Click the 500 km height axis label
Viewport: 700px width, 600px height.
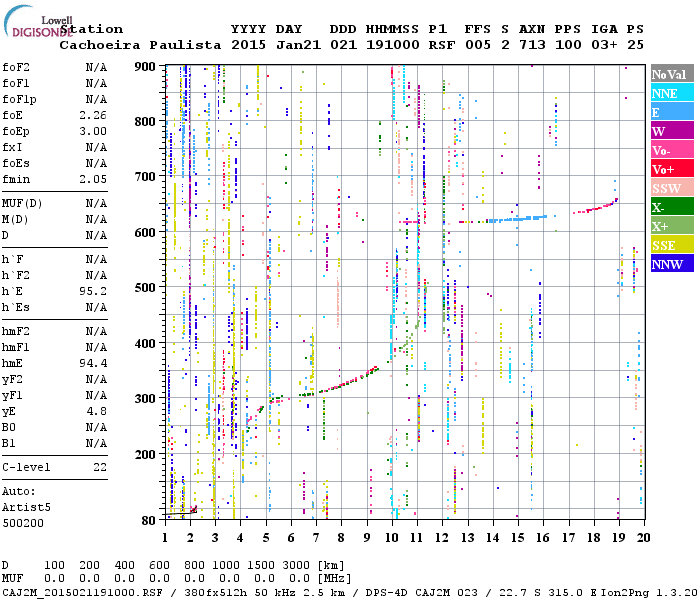[145, 288]
